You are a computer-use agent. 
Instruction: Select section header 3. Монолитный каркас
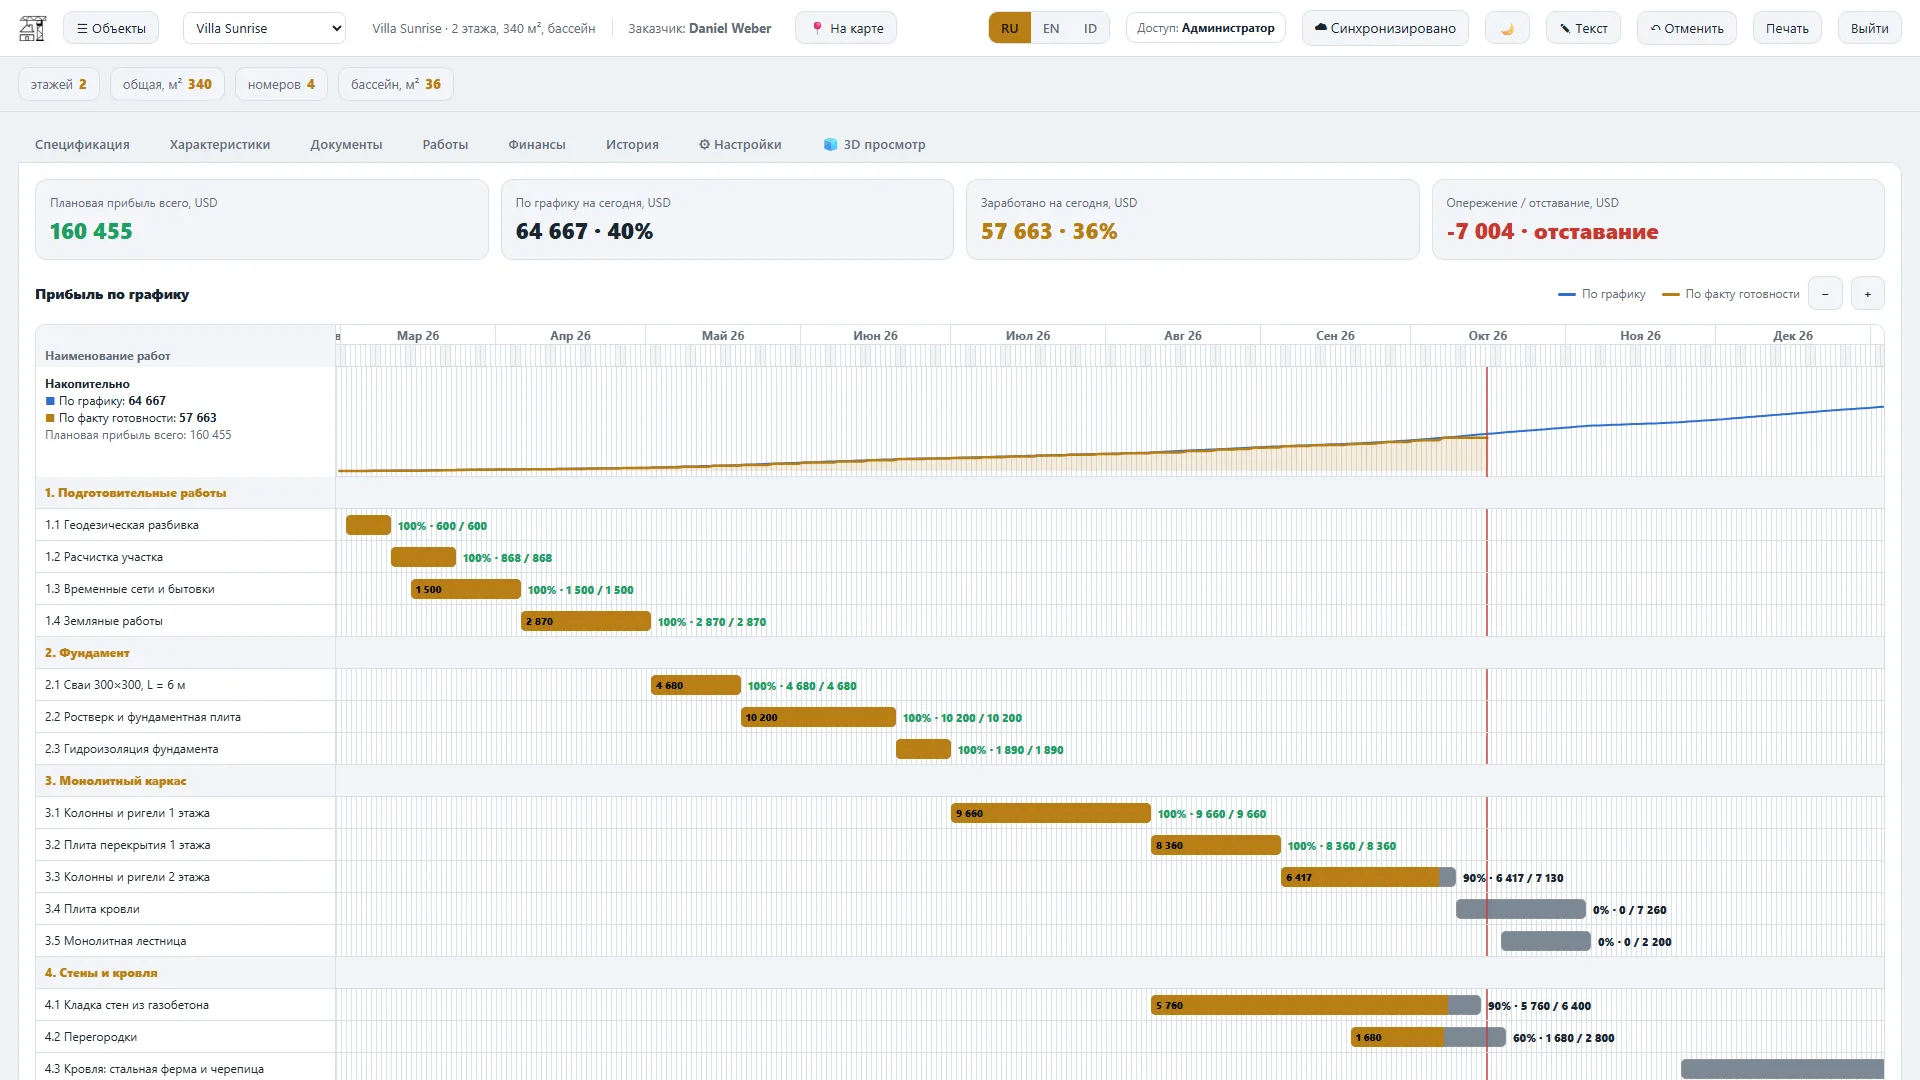tap(116, 781)
